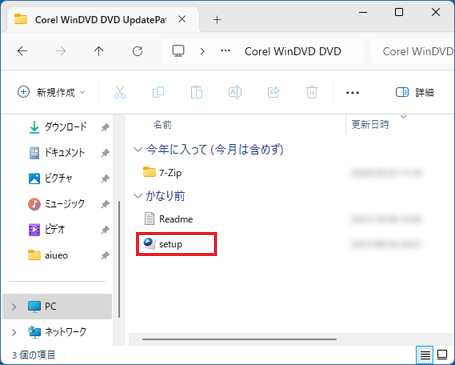Switch to large thumbnails view
Image resolution: width=455 pixels, height=365 pixels.
pos(442,355)
